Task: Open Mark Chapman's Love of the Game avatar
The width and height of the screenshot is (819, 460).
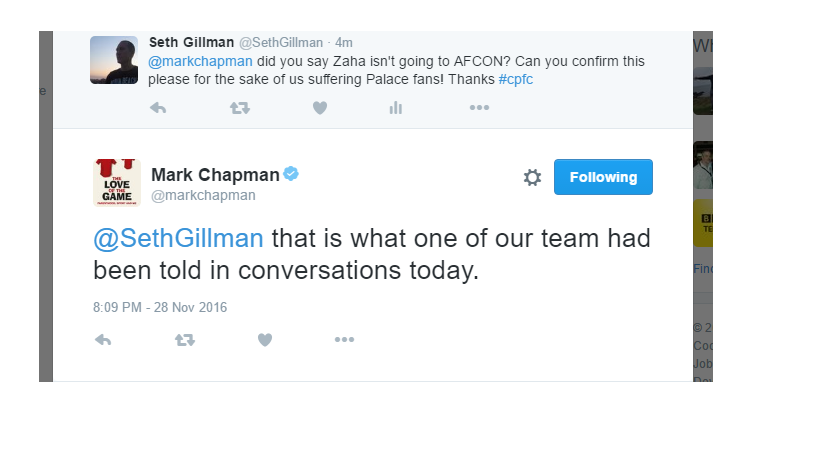Action: coord(117,182)
